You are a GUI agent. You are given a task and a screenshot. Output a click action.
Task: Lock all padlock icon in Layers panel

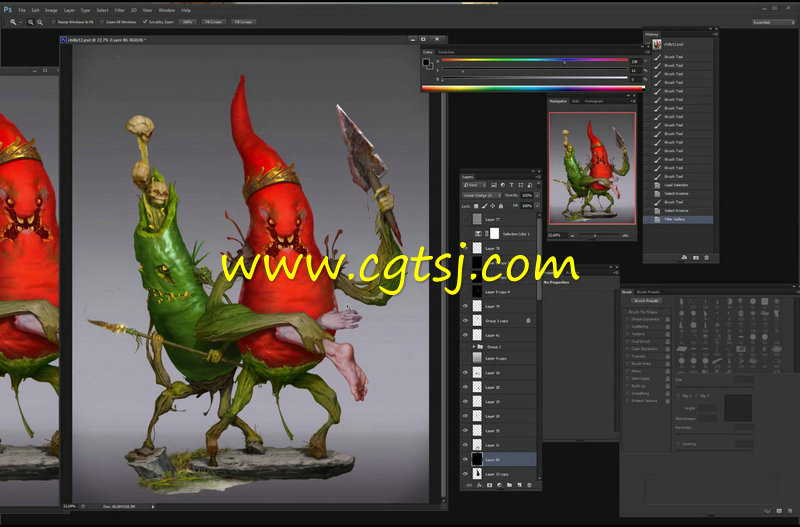tap(501, 206)
